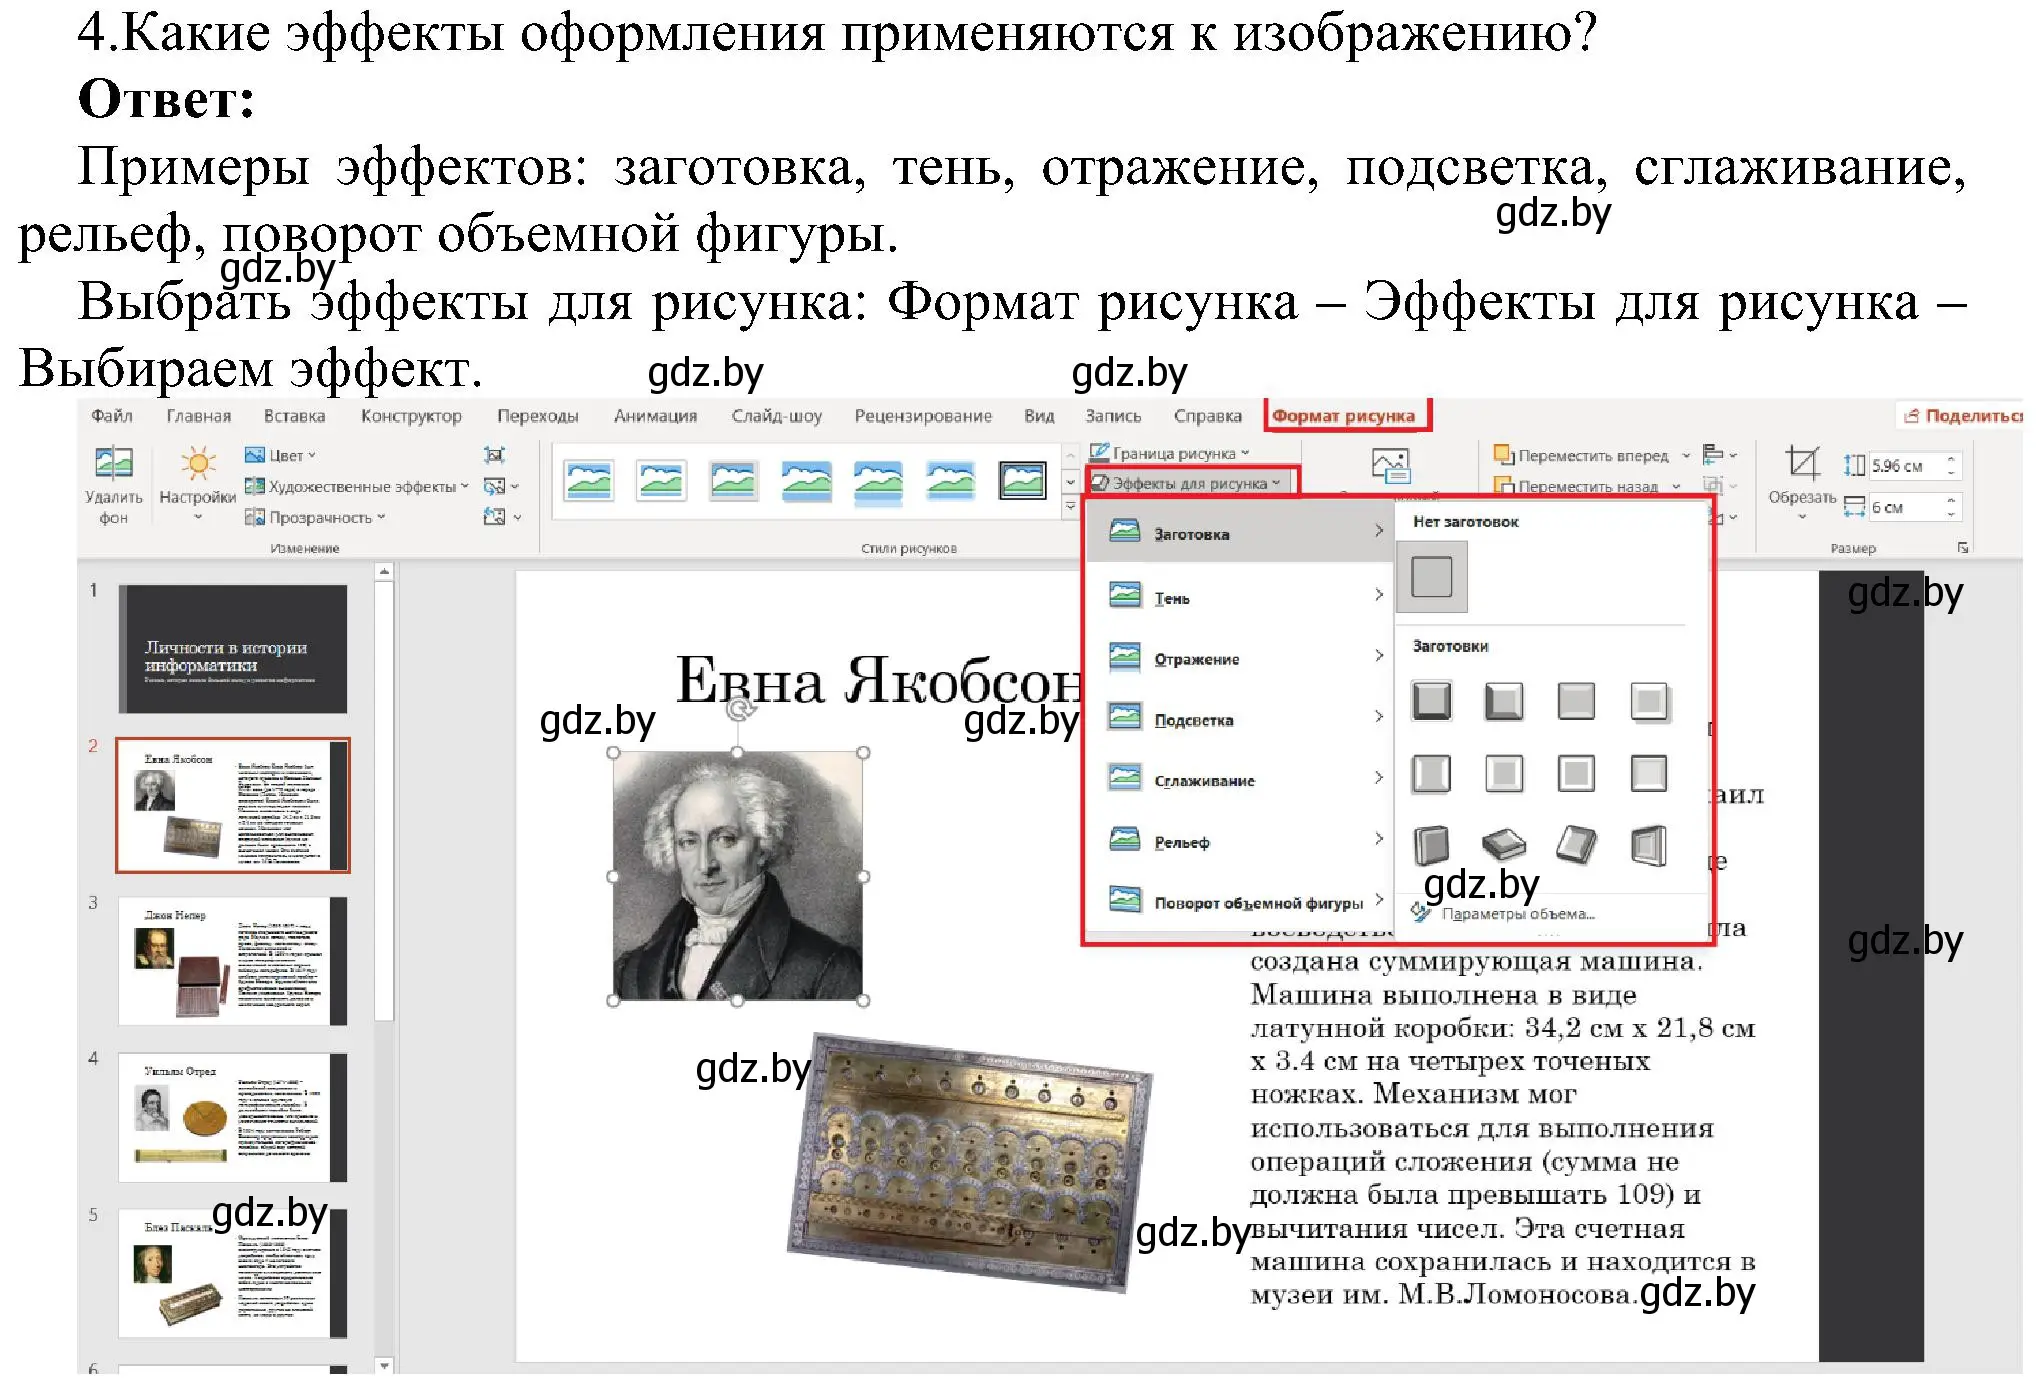Open the Справка tab
Image resolution: width=2036 pixels, height=1389 pixels.
tap(1207, 415)
